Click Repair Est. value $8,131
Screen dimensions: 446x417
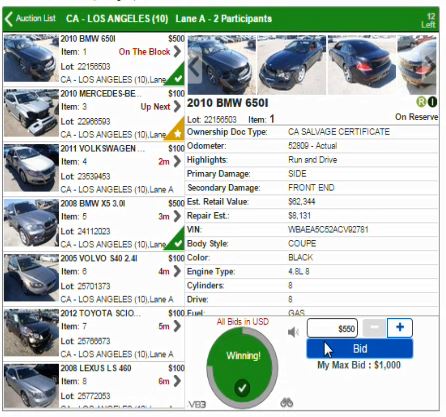[x=299, y=216]
